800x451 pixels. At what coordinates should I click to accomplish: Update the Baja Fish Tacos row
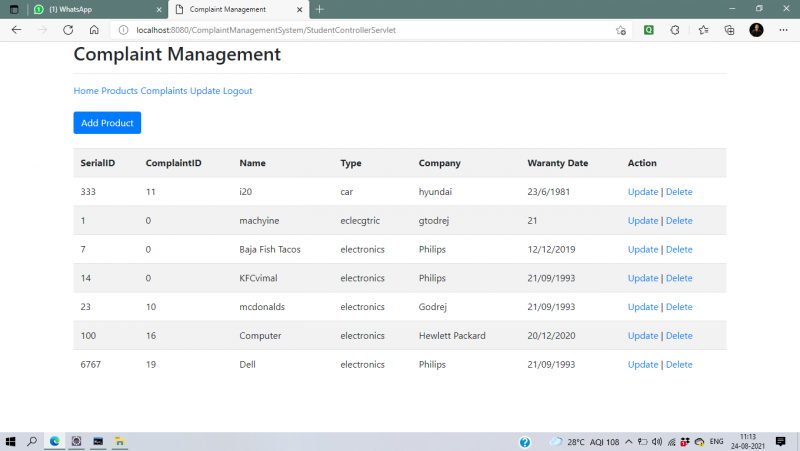click(x=643, y=249)
